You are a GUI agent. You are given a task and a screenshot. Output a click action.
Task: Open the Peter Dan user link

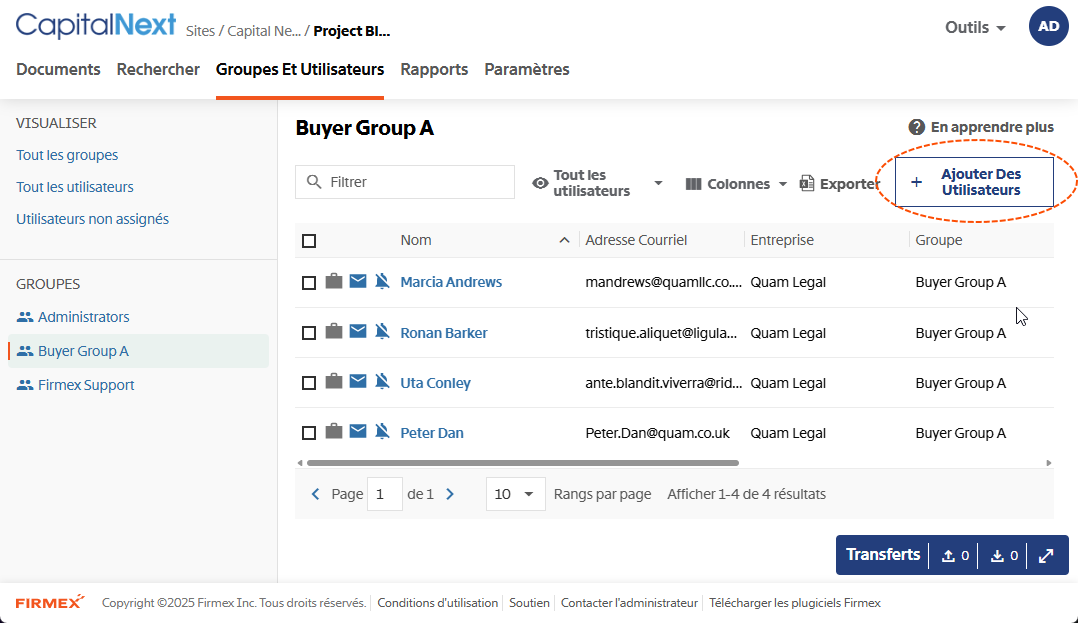coord(432,433)
